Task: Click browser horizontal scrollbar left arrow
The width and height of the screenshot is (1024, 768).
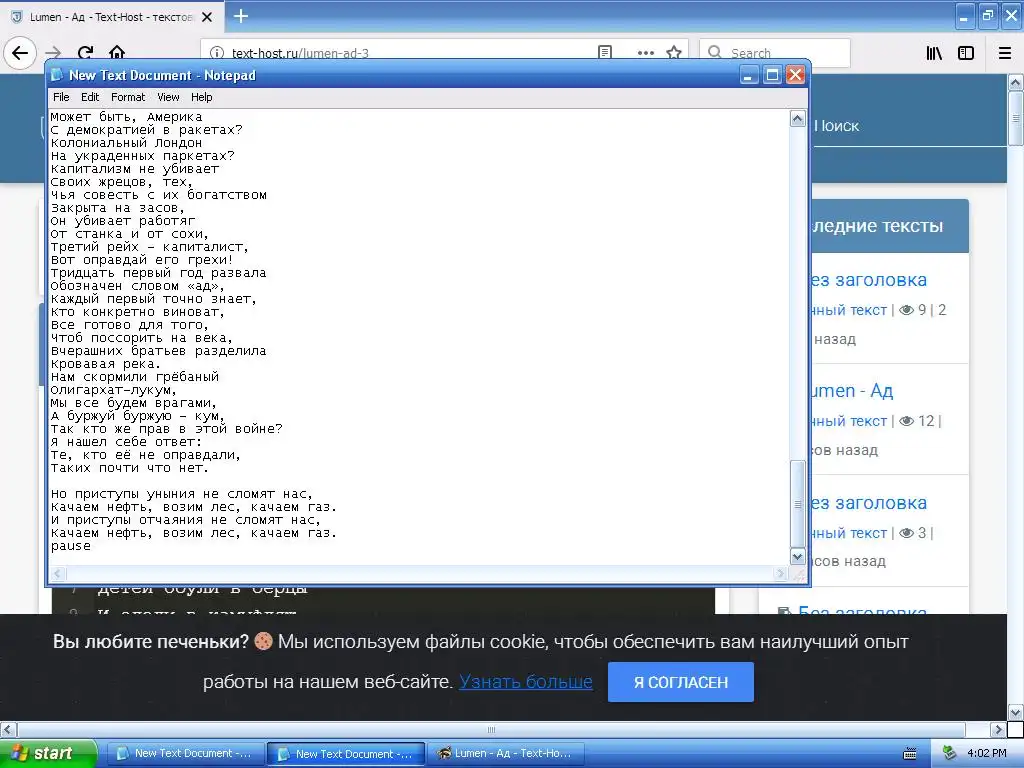Action: pyautogui.click(x=8, y=729)
